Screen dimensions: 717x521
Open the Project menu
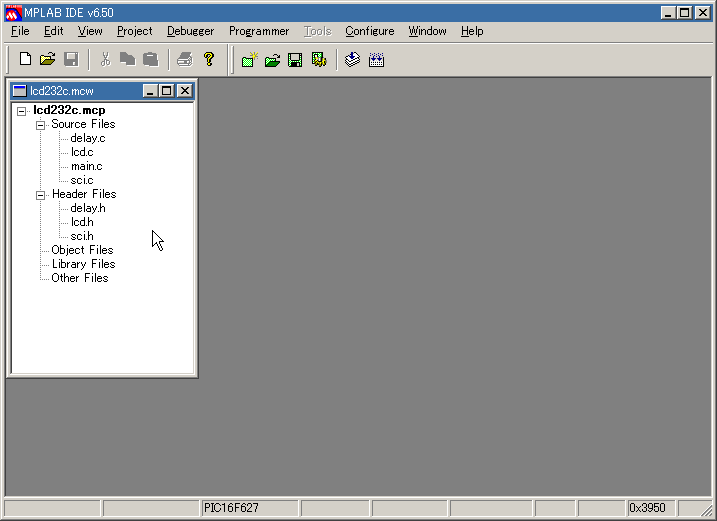(x=134, y=31)
